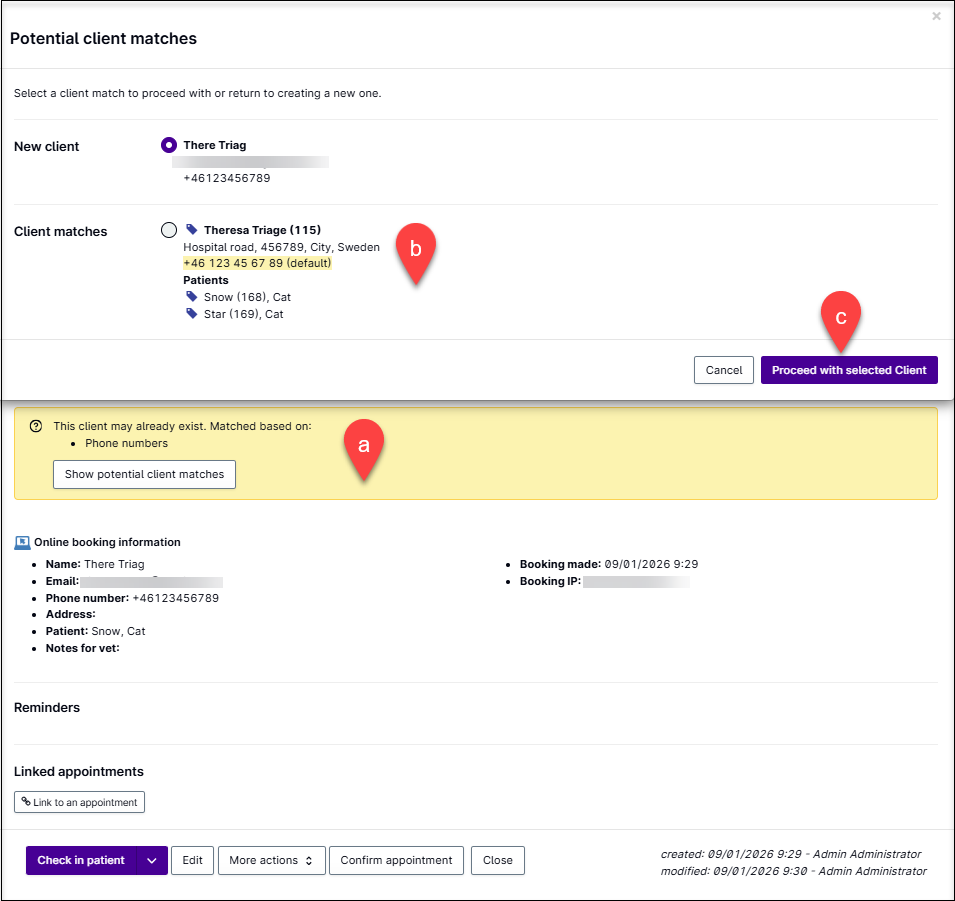Click the There Triag new client name

215,145
